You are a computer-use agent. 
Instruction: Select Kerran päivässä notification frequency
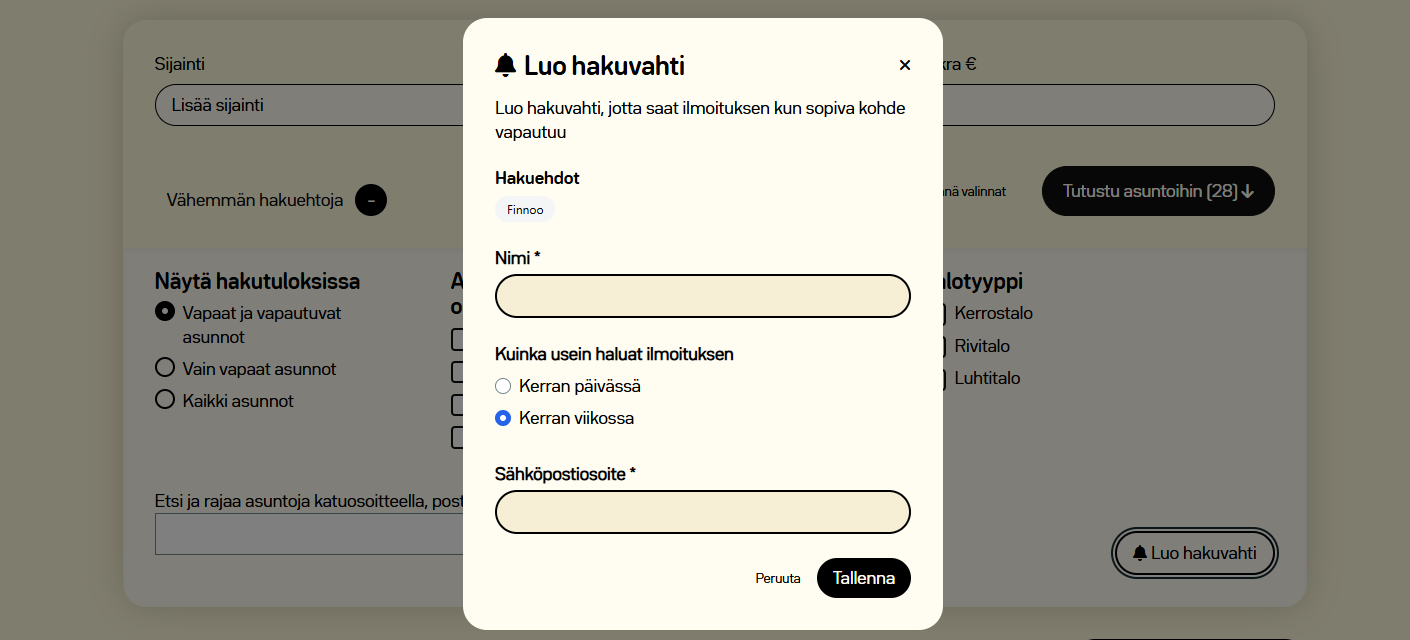pos(503,385)
